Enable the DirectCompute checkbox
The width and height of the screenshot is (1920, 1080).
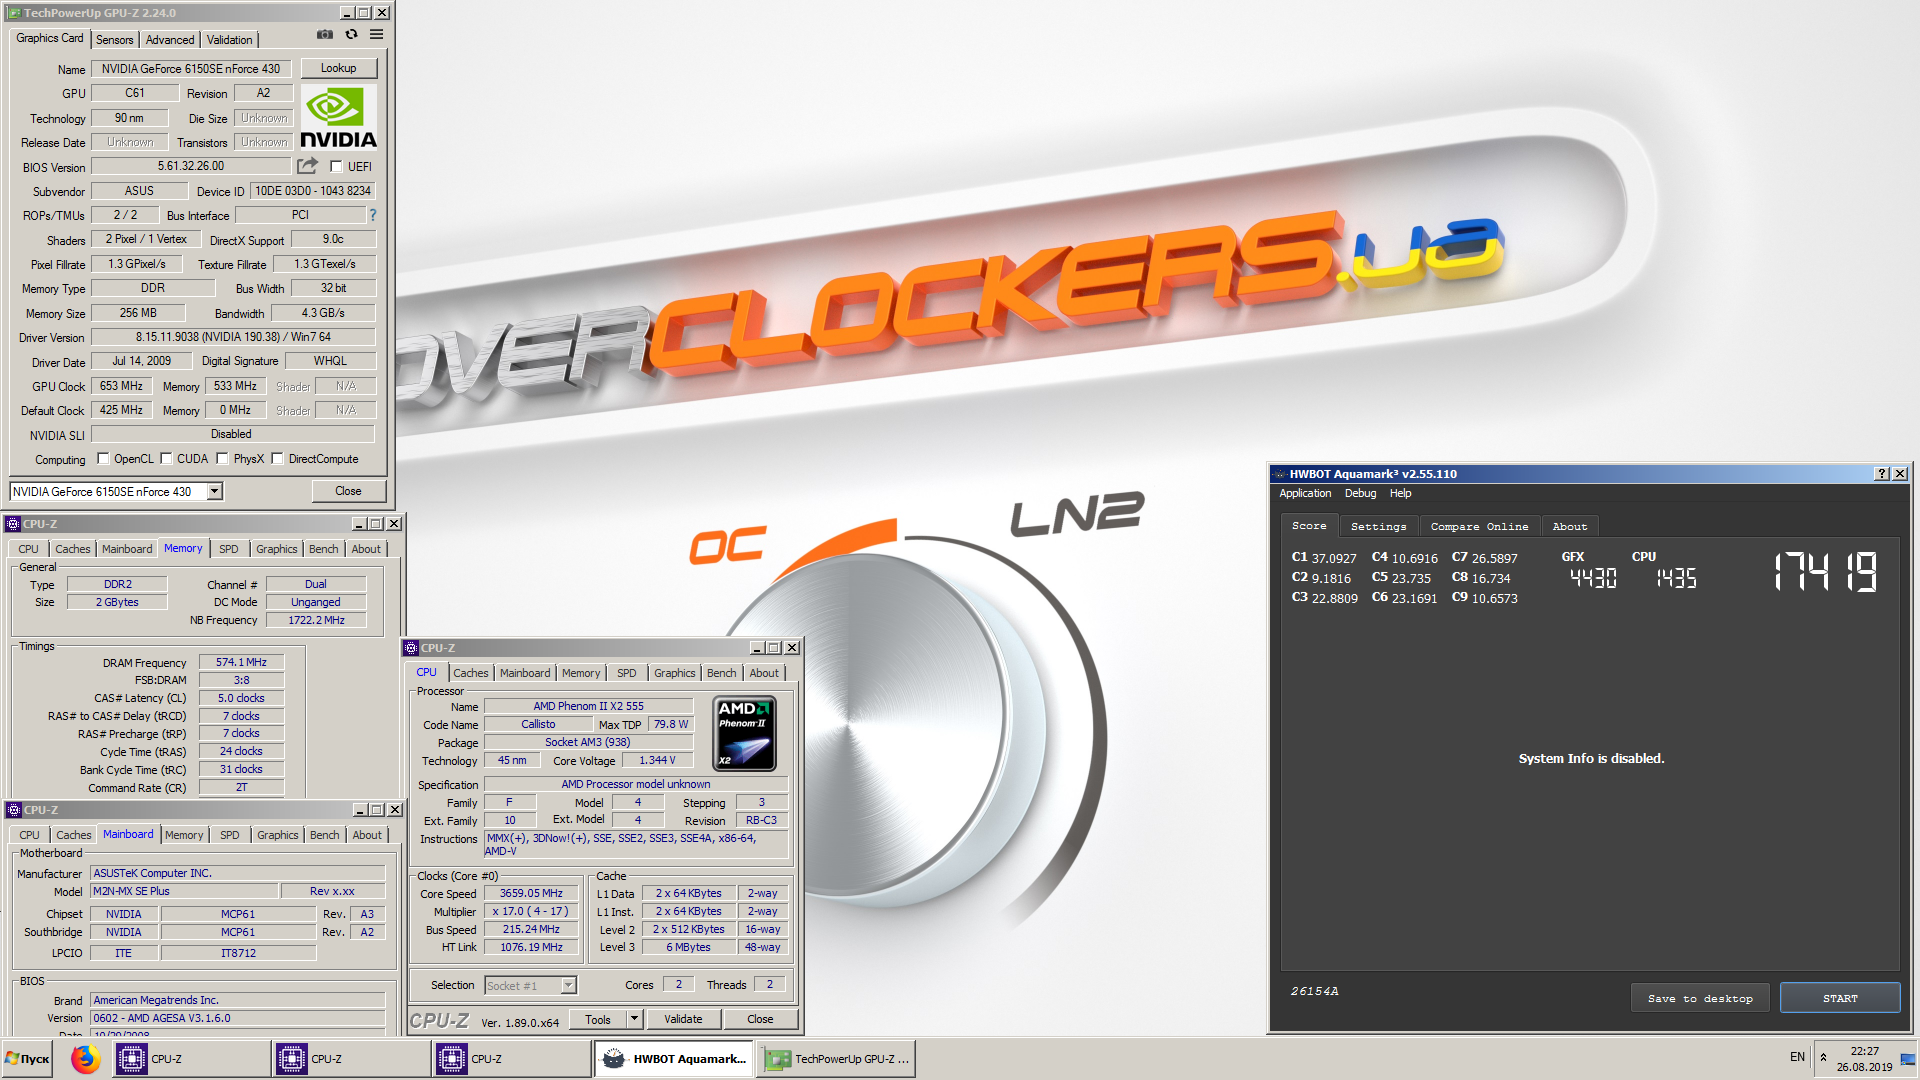pos(278,459)
